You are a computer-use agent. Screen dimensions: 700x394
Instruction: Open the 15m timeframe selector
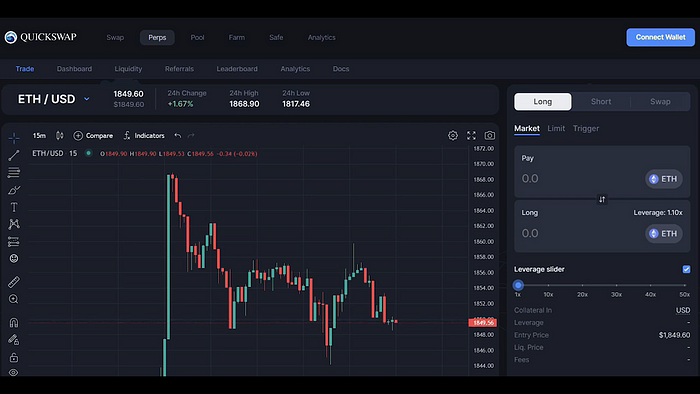pyautogui.click(x=39, y=136)
